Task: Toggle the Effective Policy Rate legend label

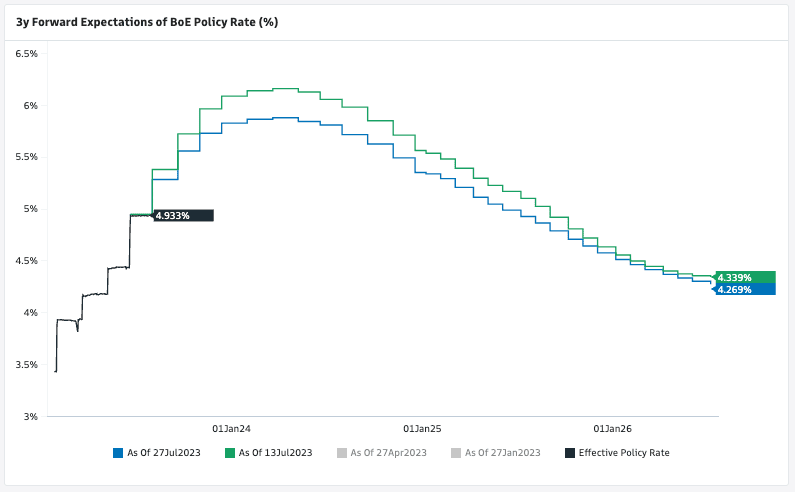Action: pos(624,453)
